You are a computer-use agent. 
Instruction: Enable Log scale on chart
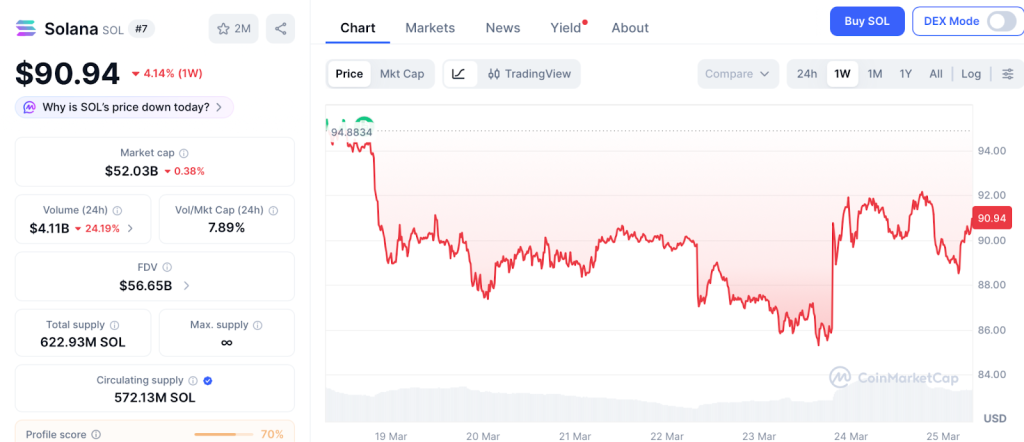tap(971, 74)
